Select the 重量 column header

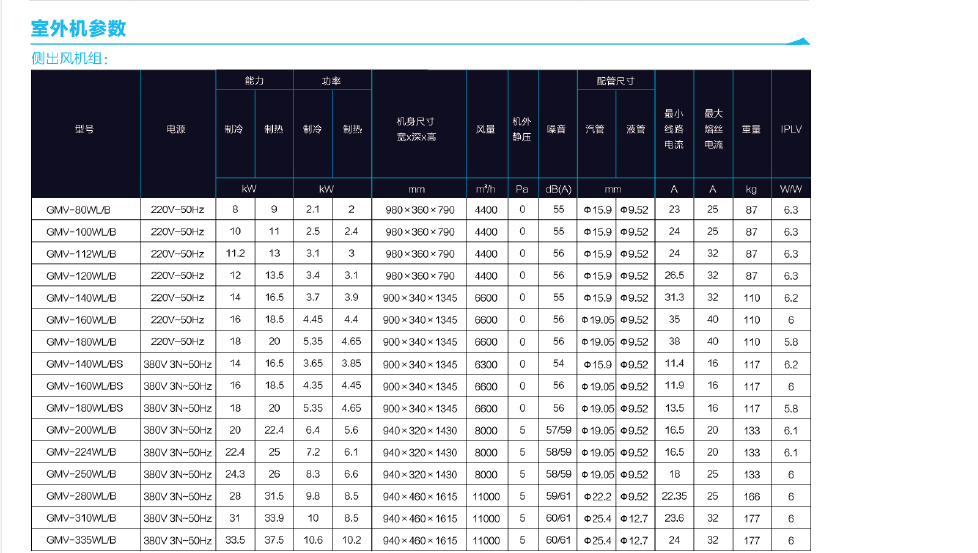coord(751,130)
